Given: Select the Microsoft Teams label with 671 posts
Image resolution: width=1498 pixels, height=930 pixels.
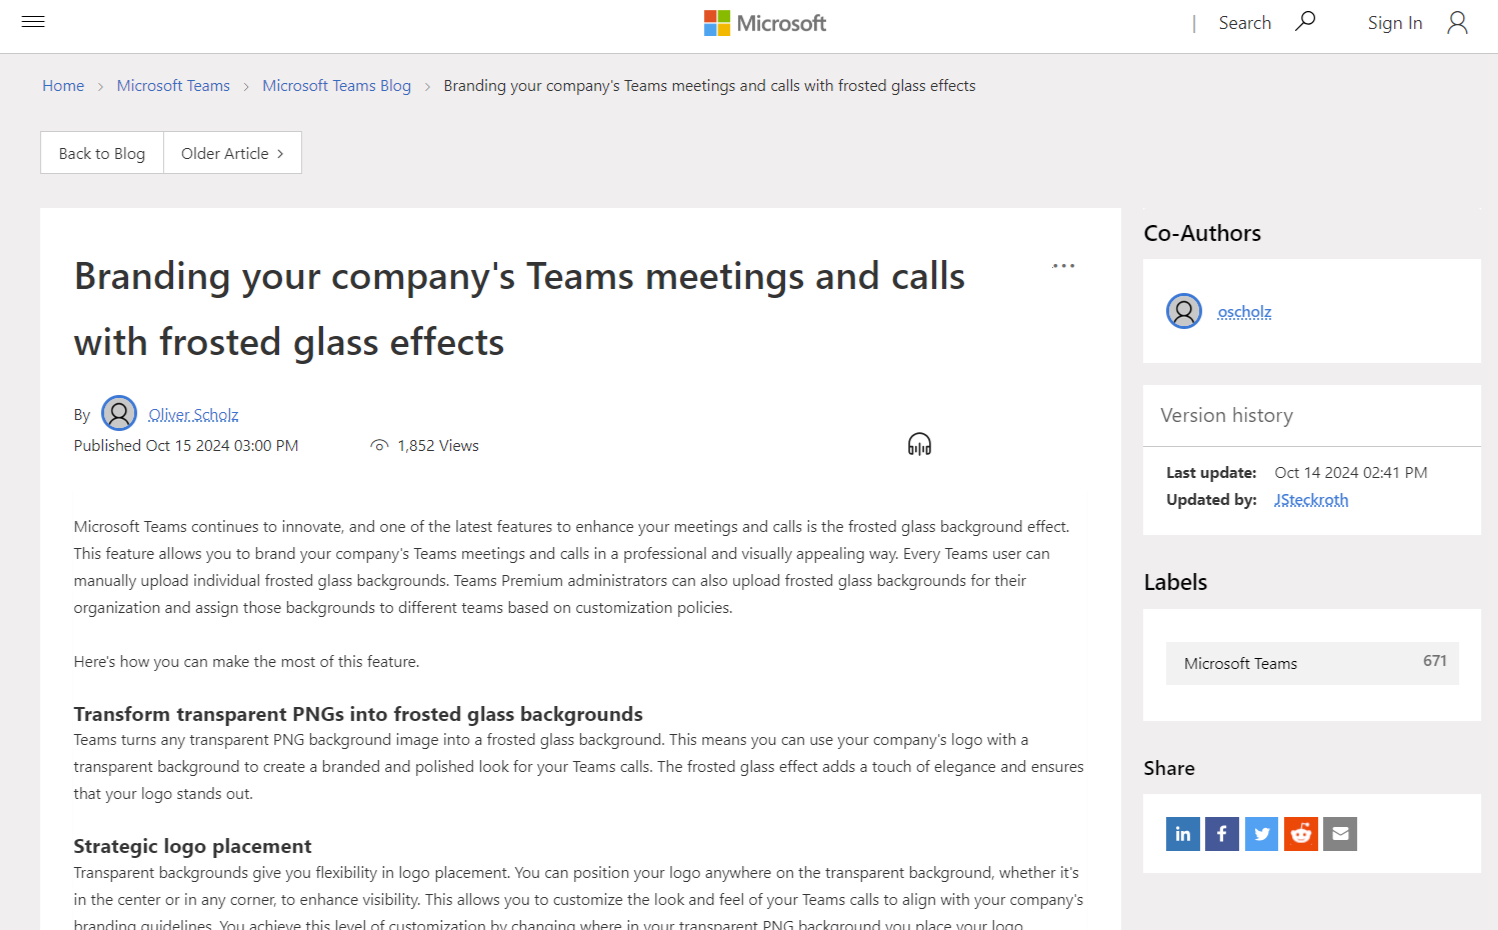Looking at the screenshot, I should click(x=1240, y=663).
